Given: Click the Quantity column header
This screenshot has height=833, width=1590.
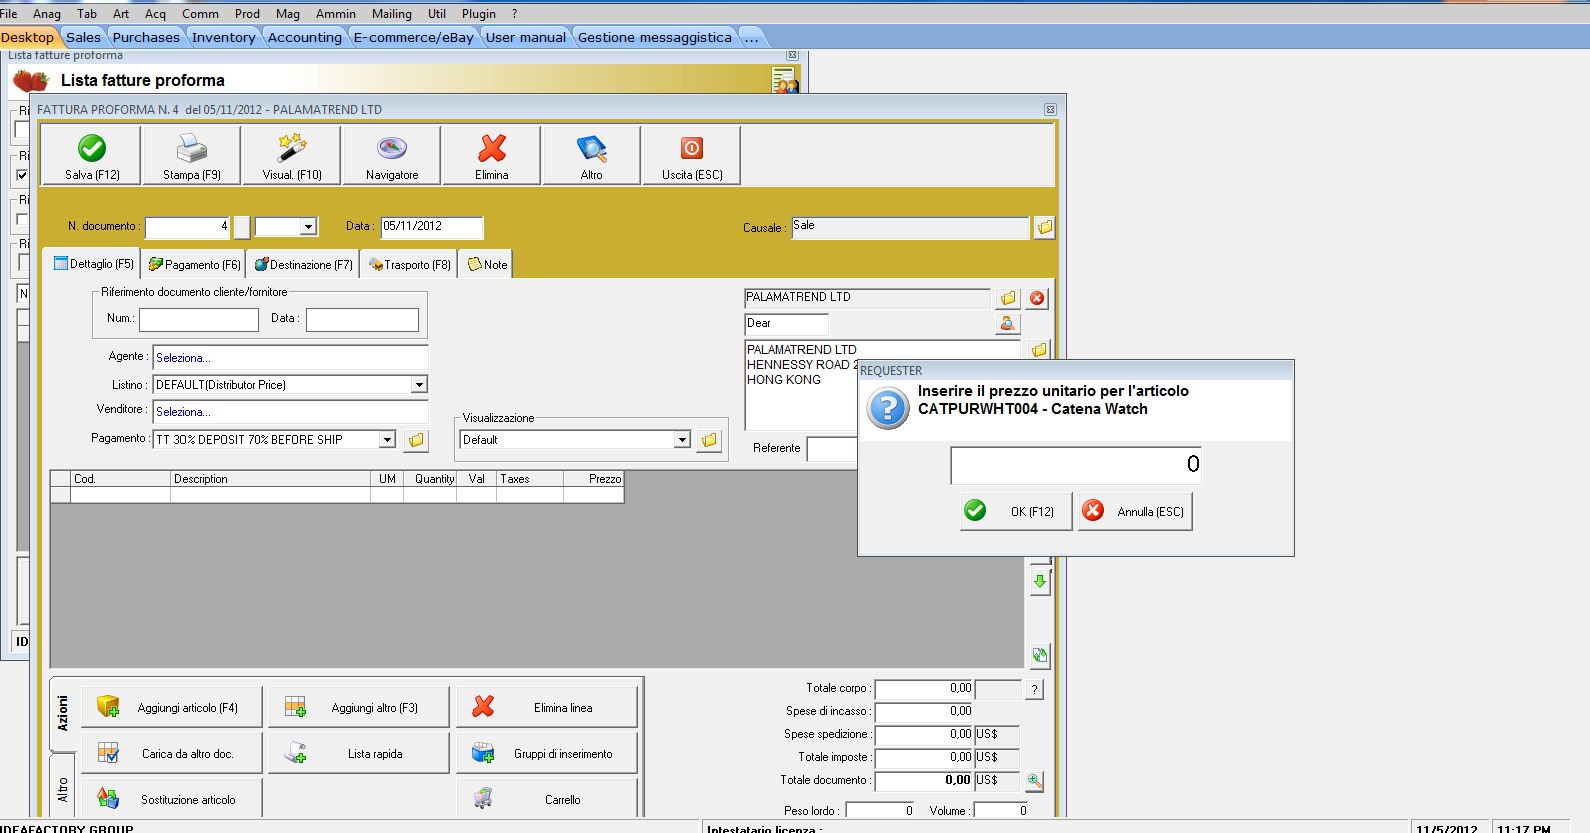Looking at the screenshot, I should 429,479.
